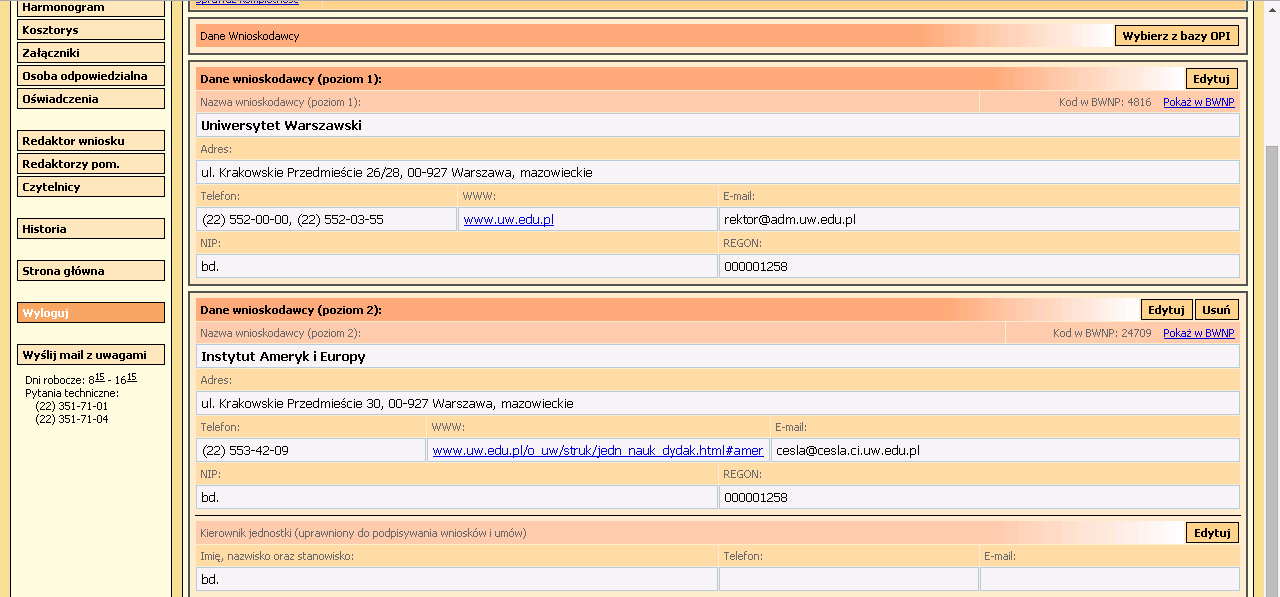Open the Harmonogram menu item
1280x597 pixels.
click(91, 7)
